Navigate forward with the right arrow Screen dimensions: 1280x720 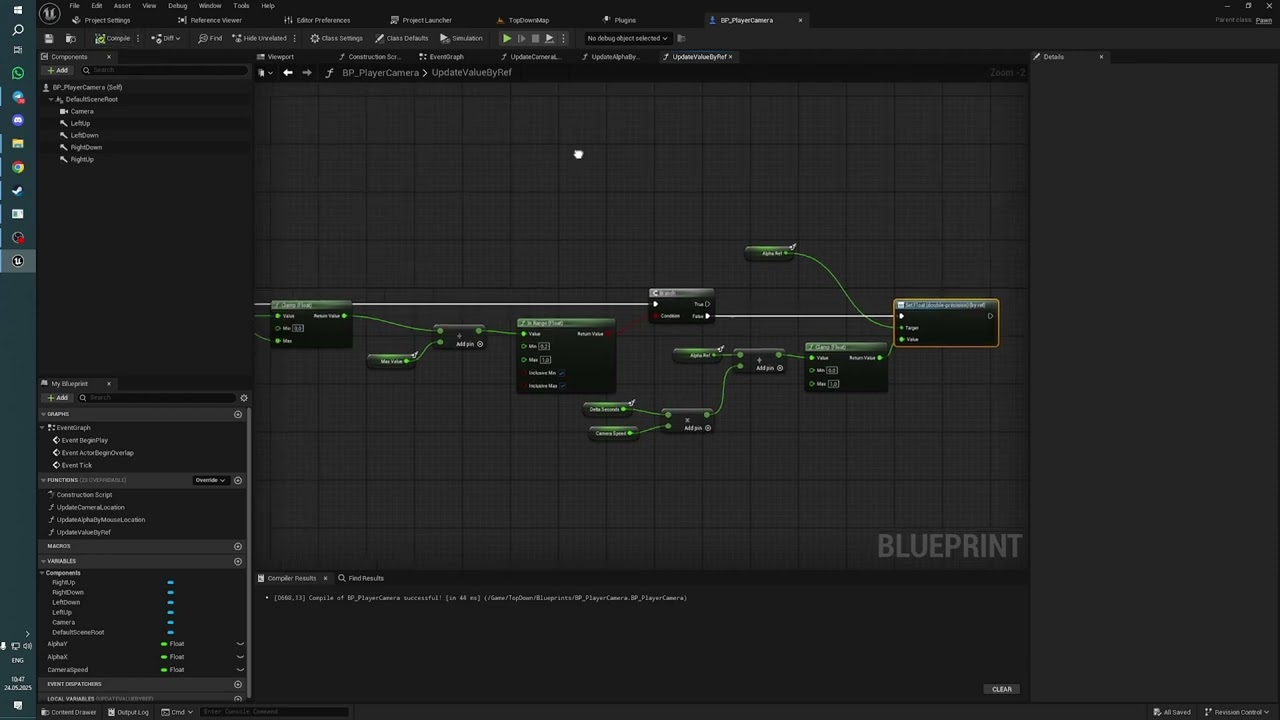click(306, 73)
